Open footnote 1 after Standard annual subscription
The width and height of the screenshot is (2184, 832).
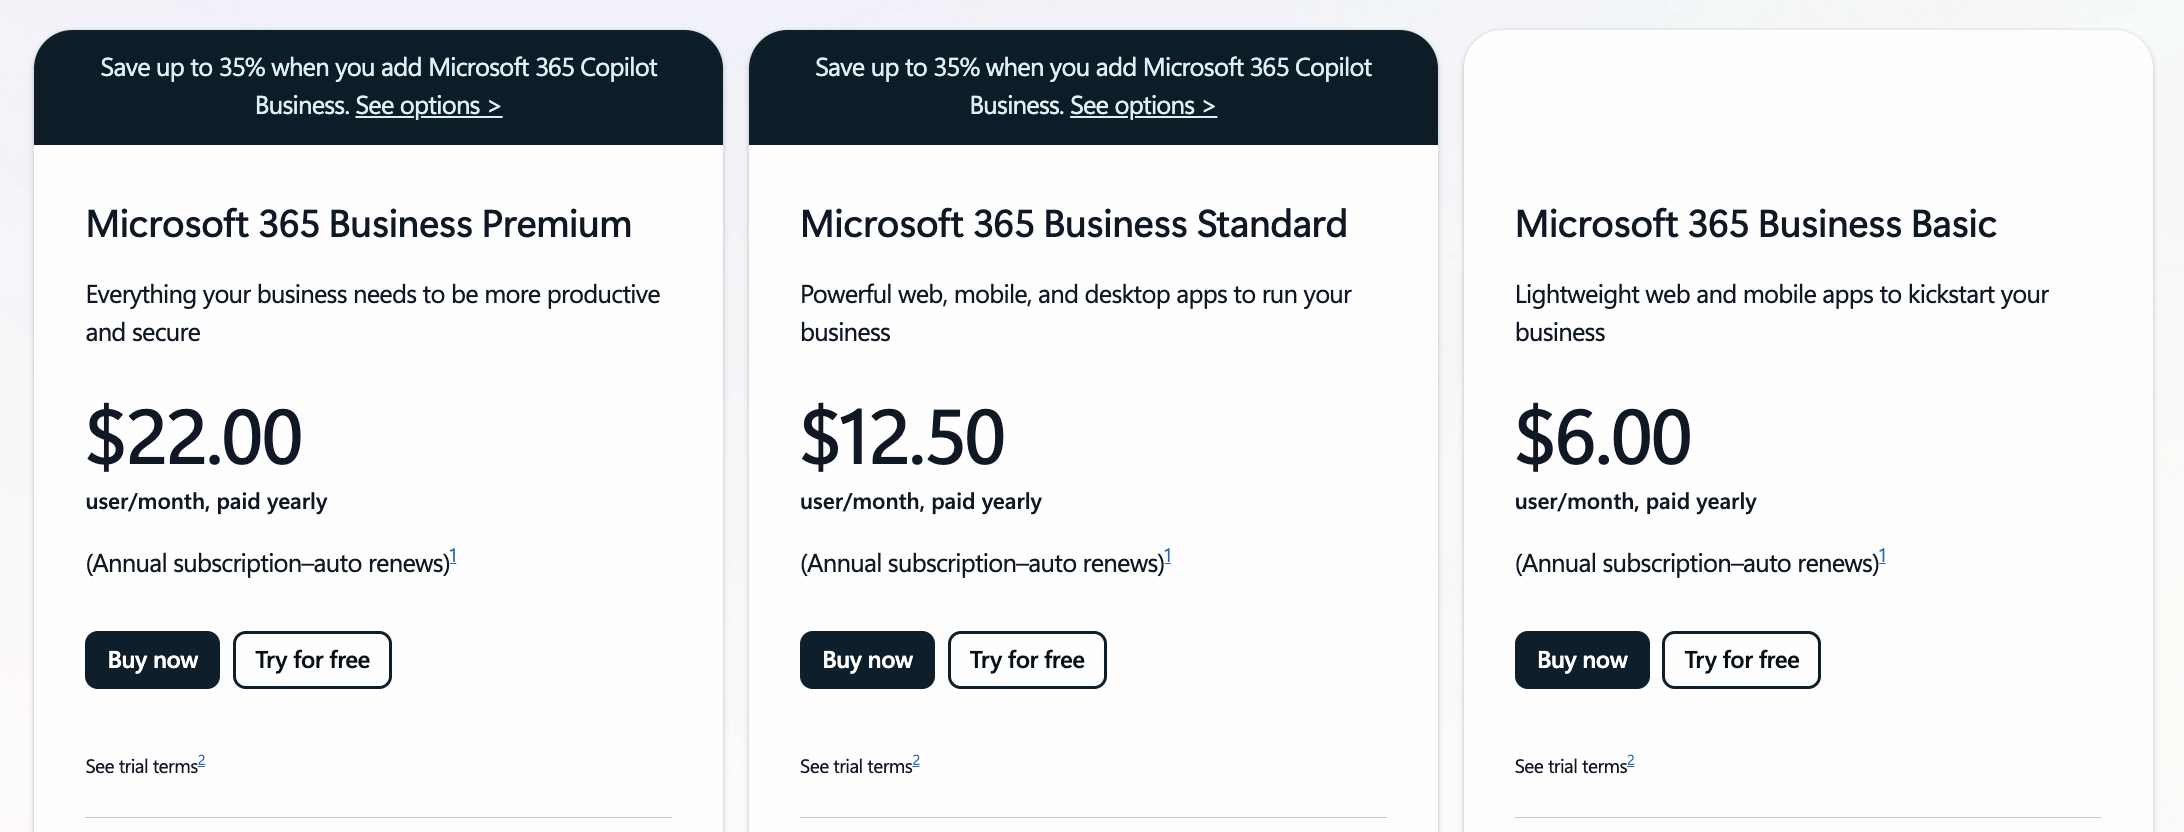(1168, 556)
